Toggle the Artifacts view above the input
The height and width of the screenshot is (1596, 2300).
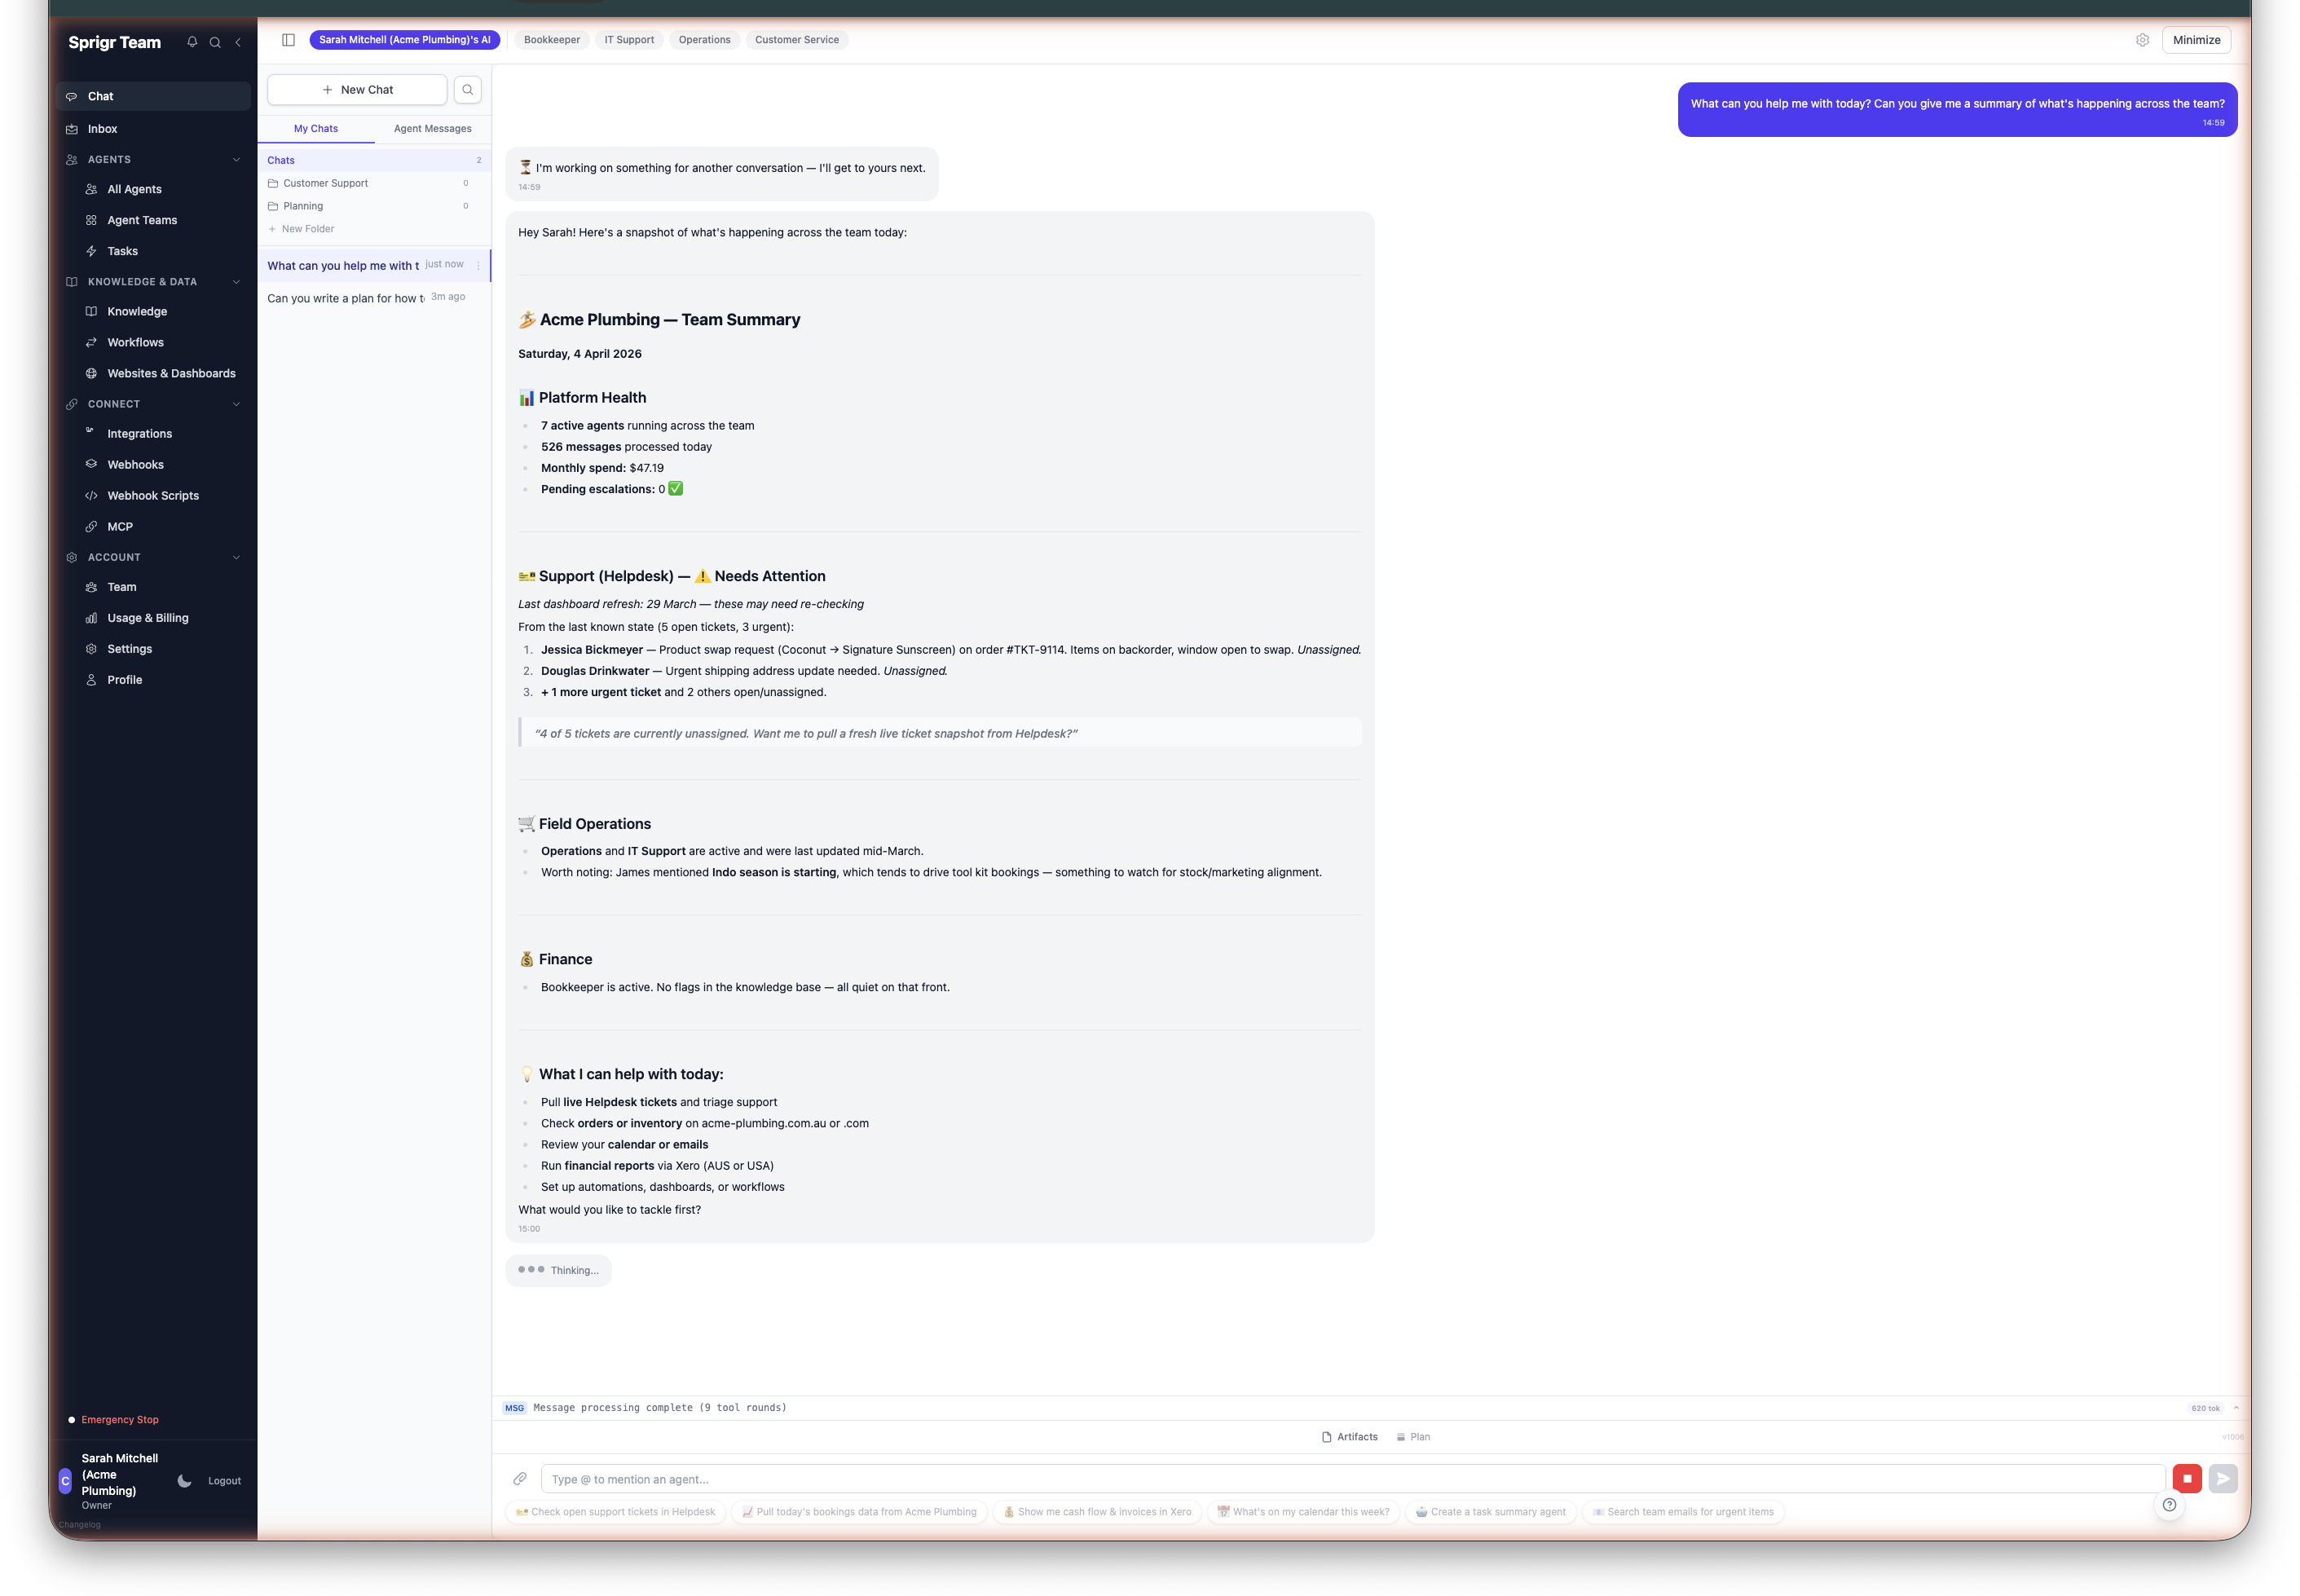coord(1350,1436)
